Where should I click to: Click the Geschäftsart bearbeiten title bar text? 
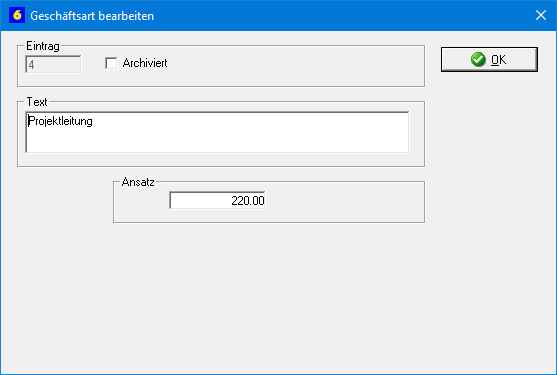coord(92,16)
